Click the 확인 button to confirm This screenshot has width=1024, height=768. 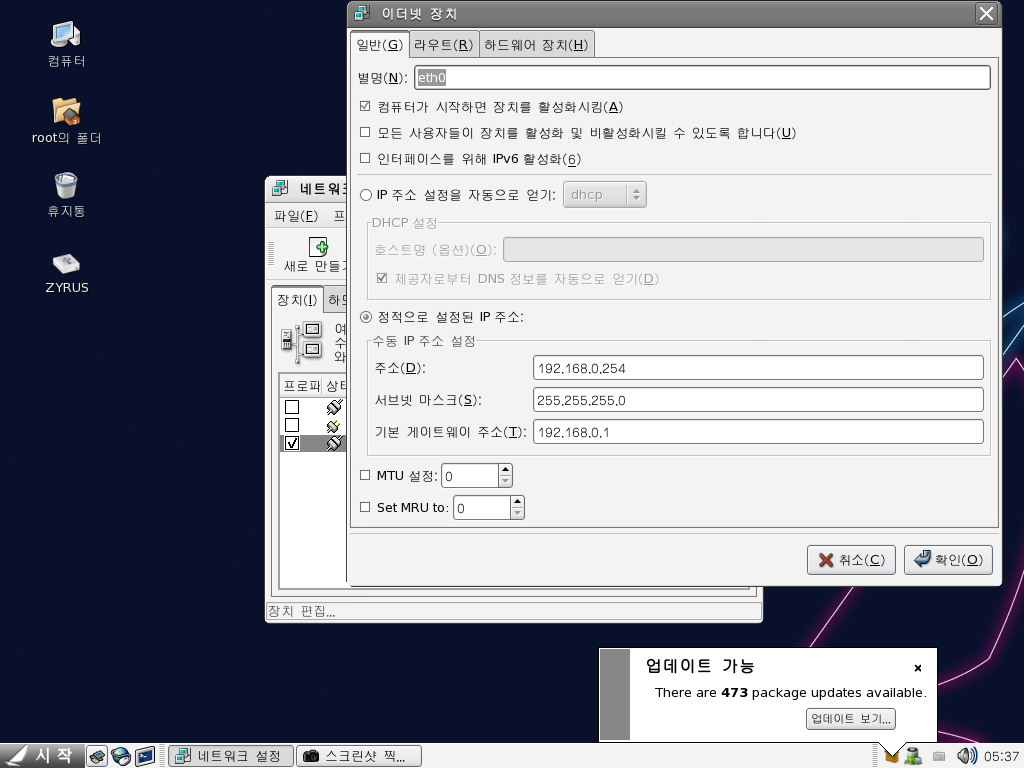(x=948, y=560)
